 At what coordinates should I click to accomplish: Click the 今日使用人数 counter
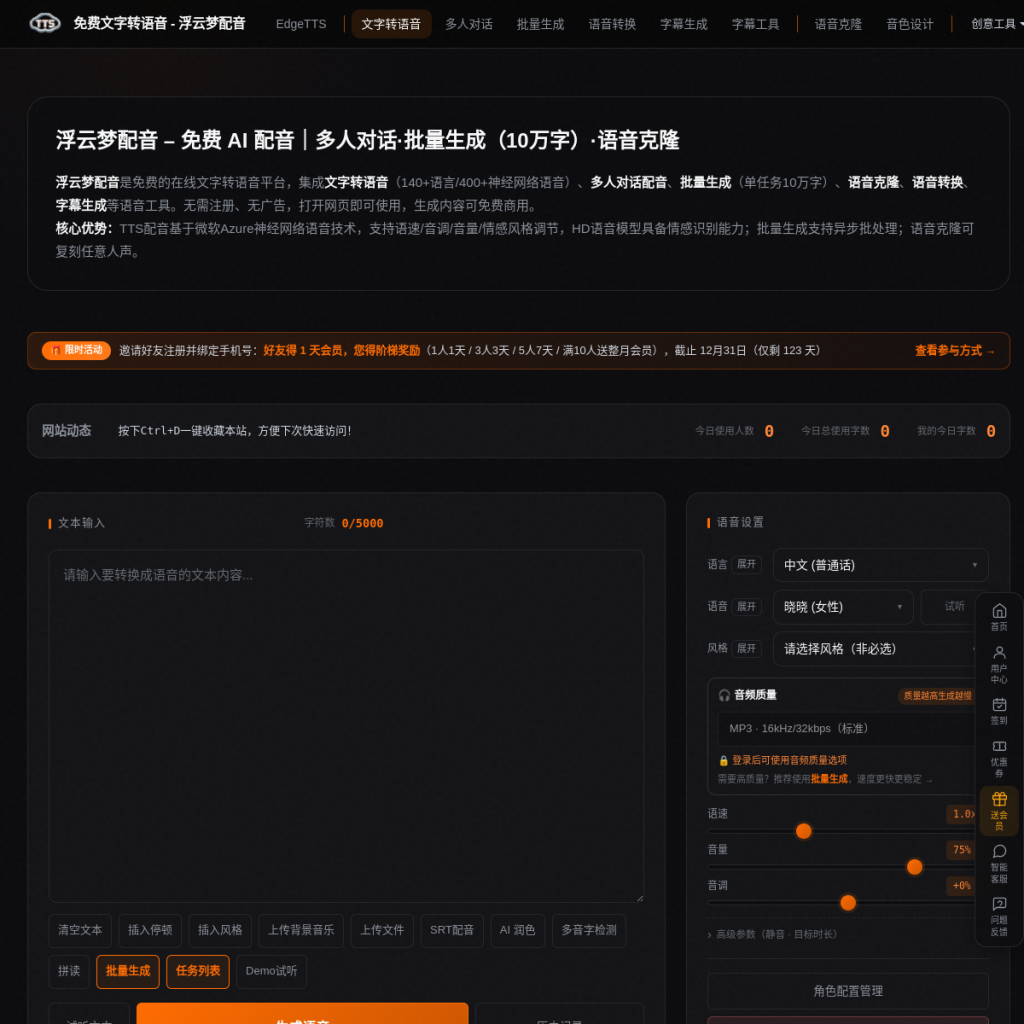pyautogui.click(x=735, y=431)
